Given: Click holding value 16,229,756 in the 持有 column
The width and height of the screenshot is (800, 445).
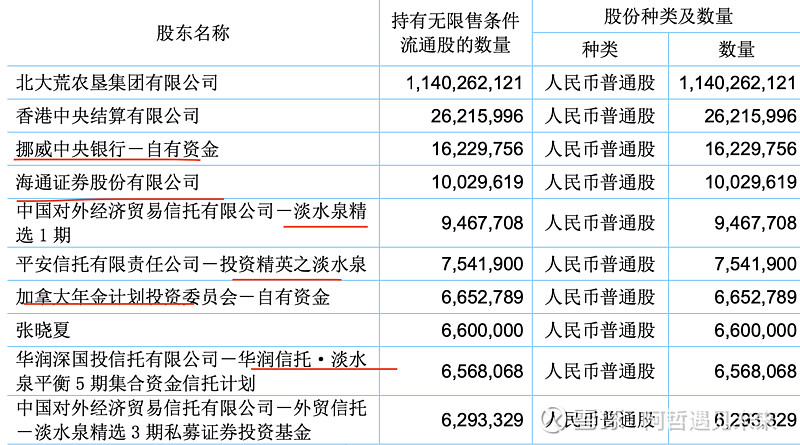Looking at the screenshot, I should pos(477,149).
